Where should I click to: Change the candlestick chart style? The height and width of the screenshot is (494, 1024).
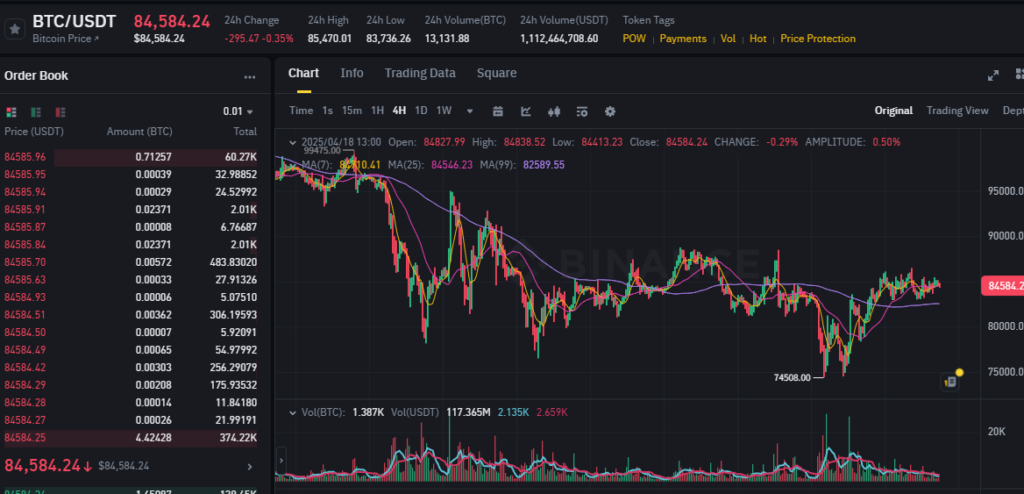[554, 111]
